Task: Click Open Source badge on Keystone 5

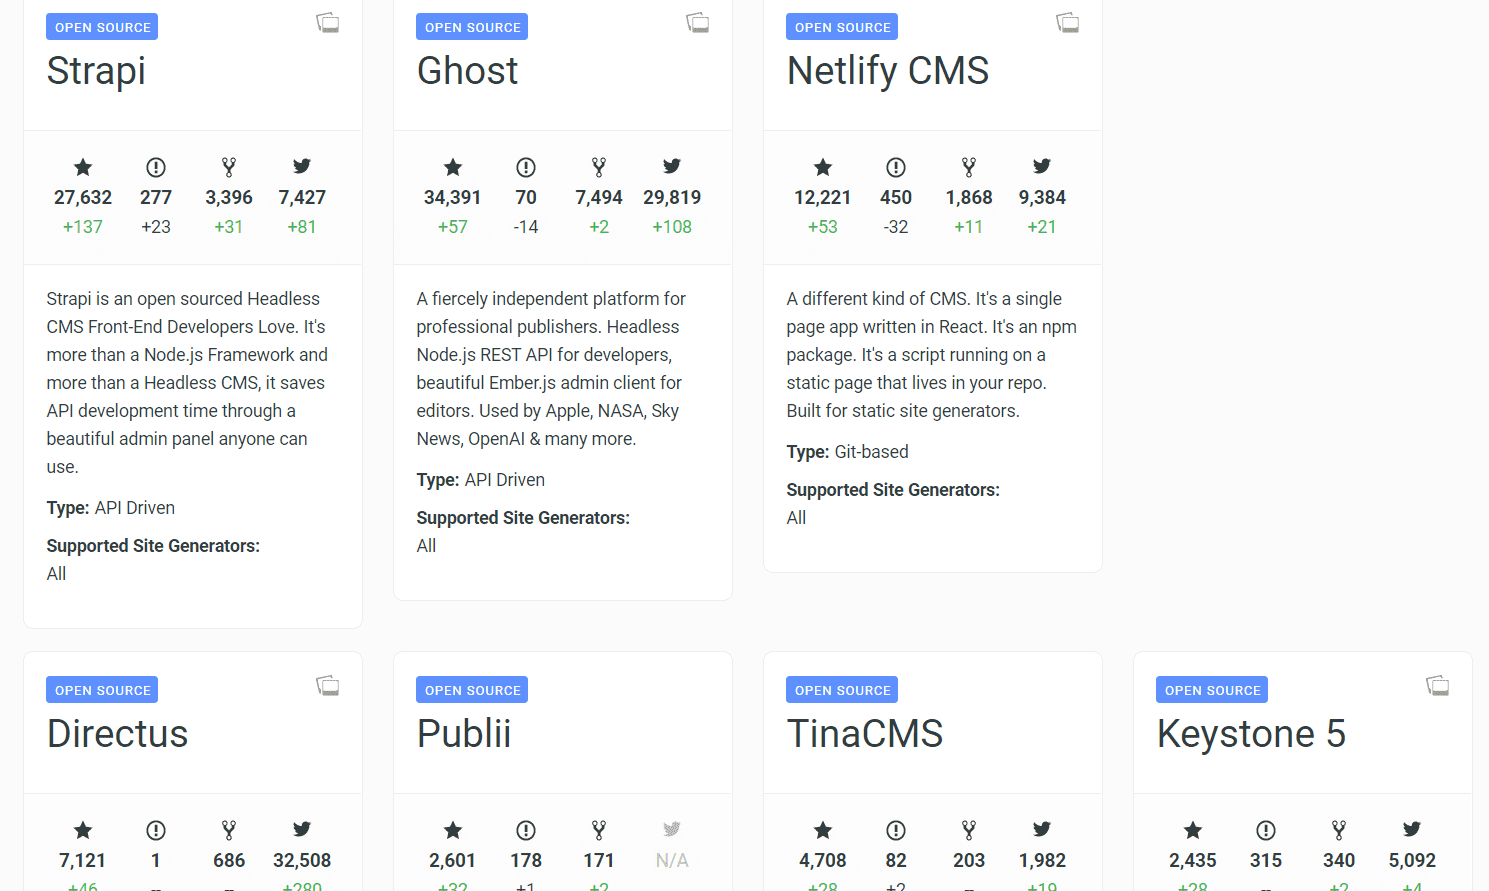Action: [1212, 690]
